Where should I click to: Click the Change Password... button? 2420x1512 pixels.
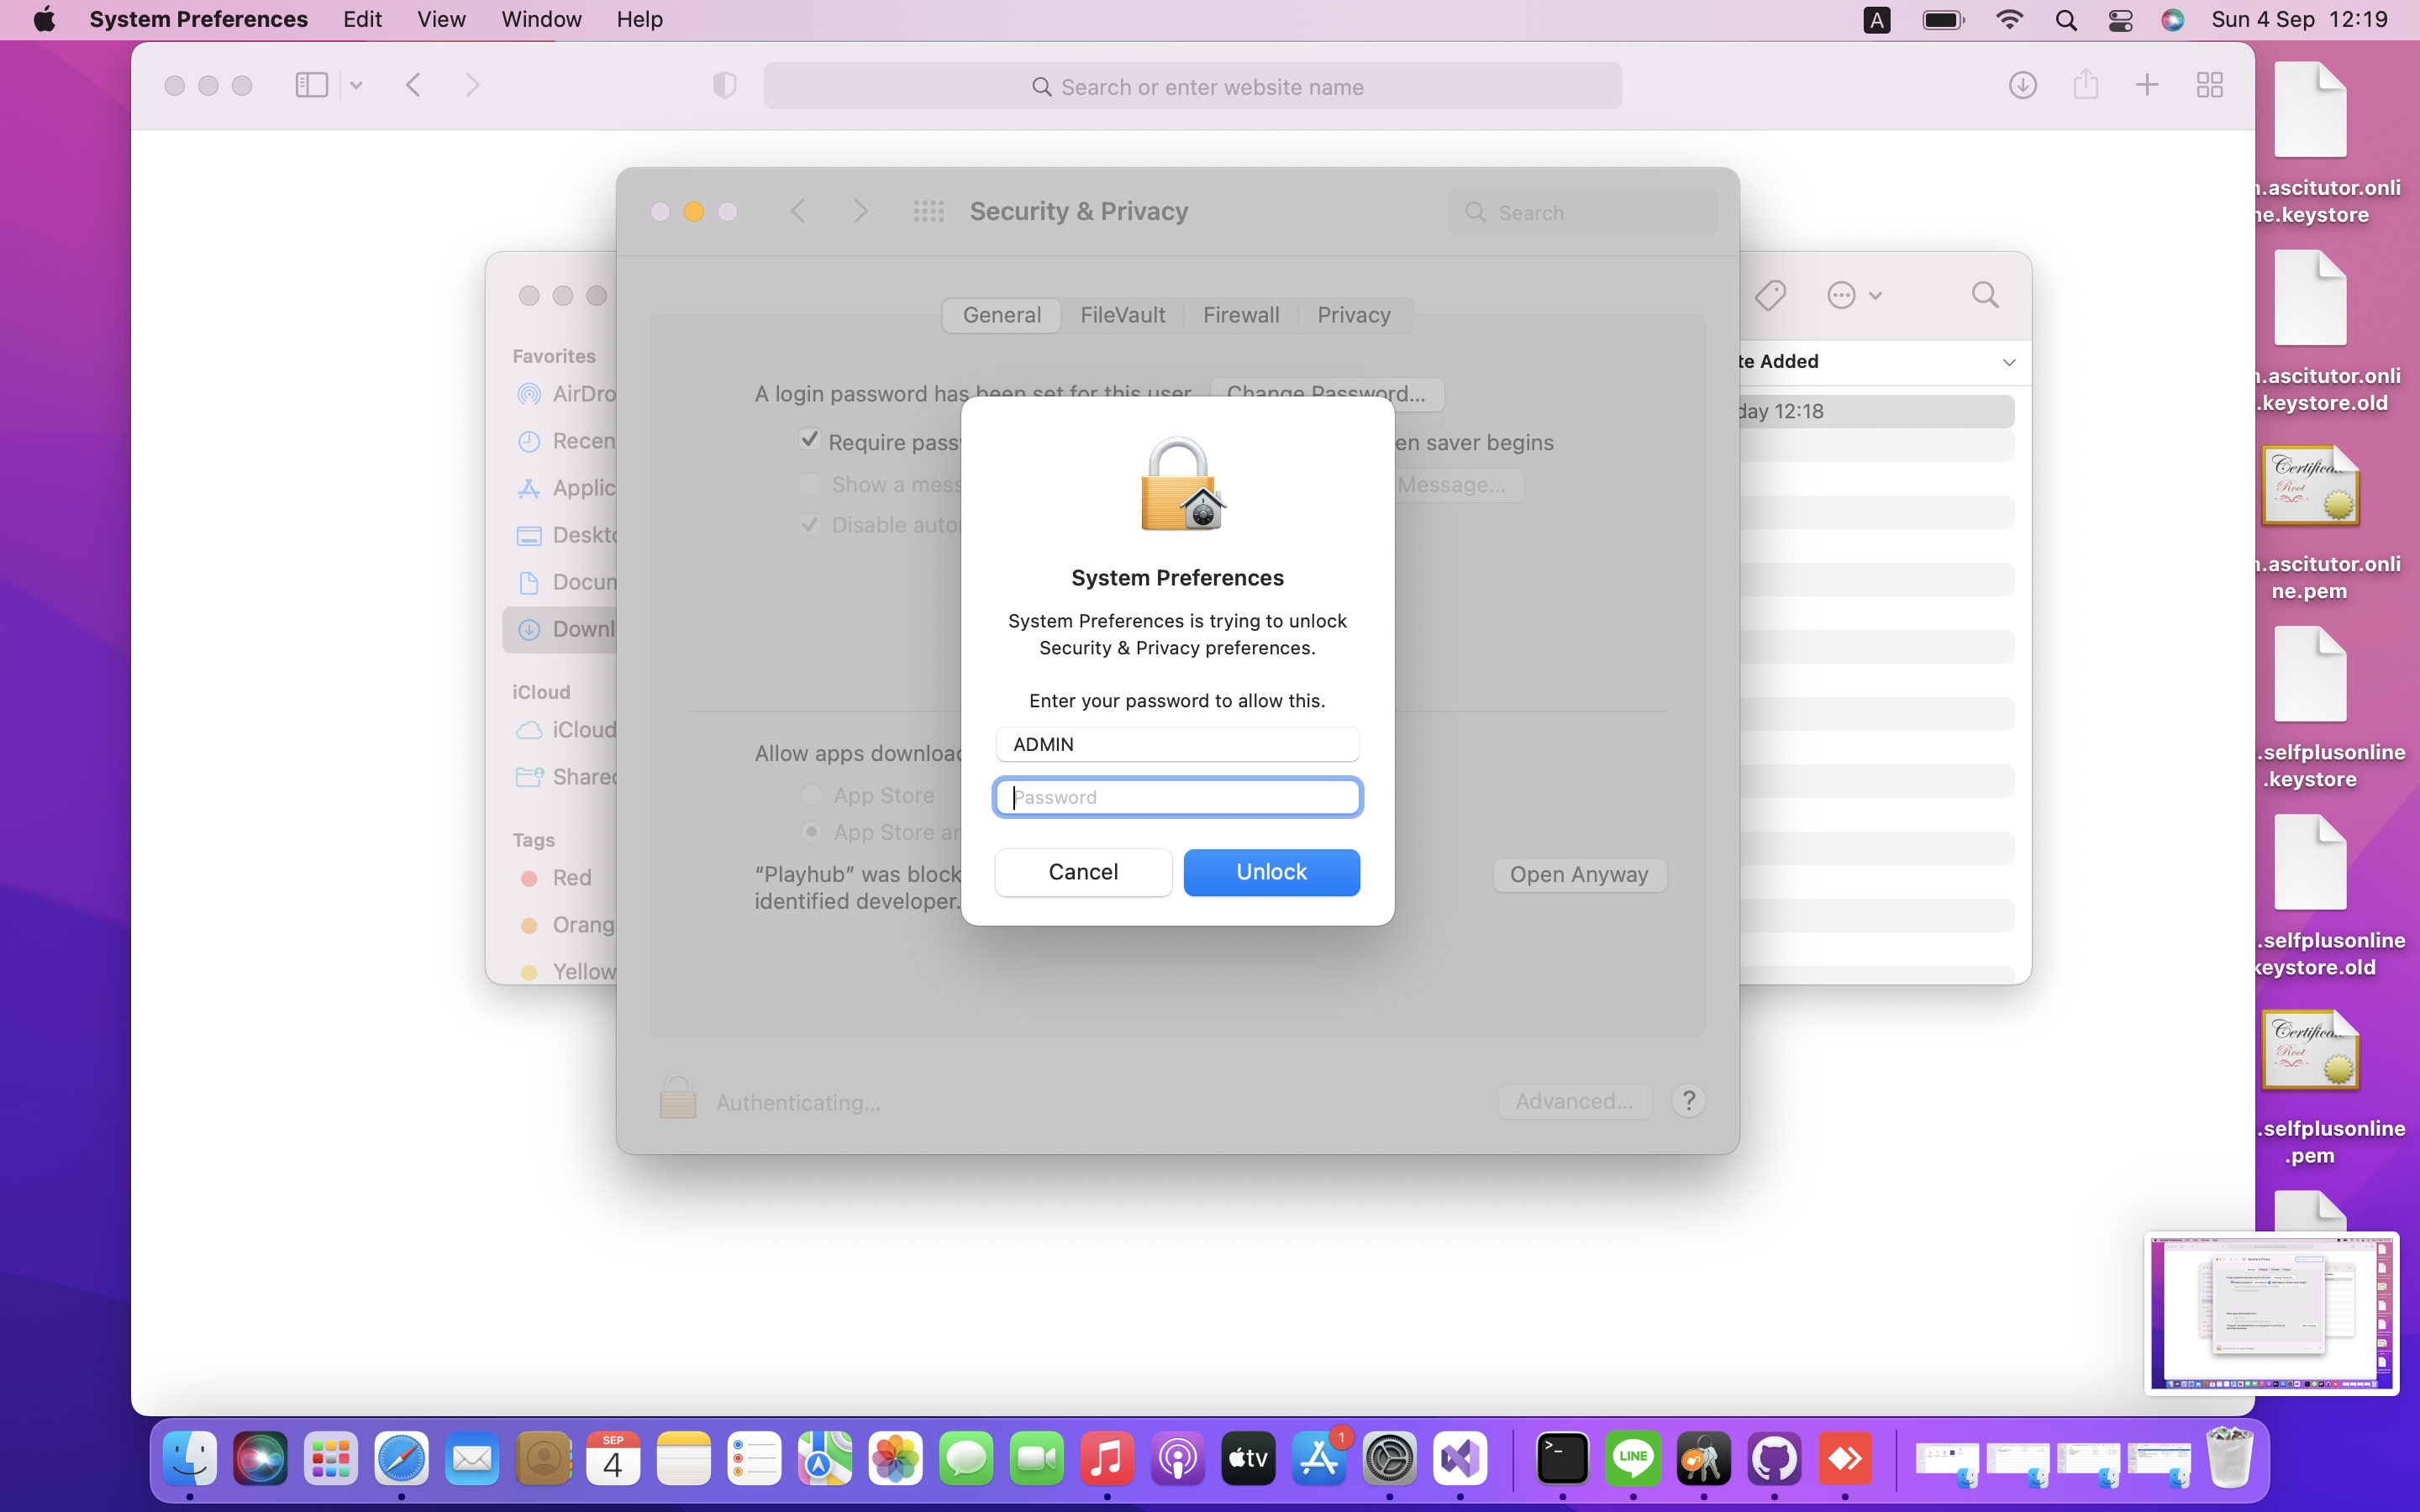pos(1326,394)
